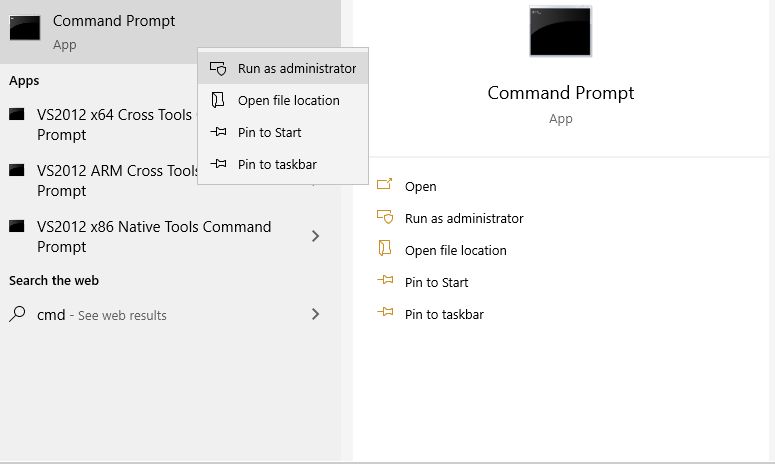Click Open file location text in right panel
Image resolution: width=775 pixels, height=464 pixels.
tap(455, 250)
